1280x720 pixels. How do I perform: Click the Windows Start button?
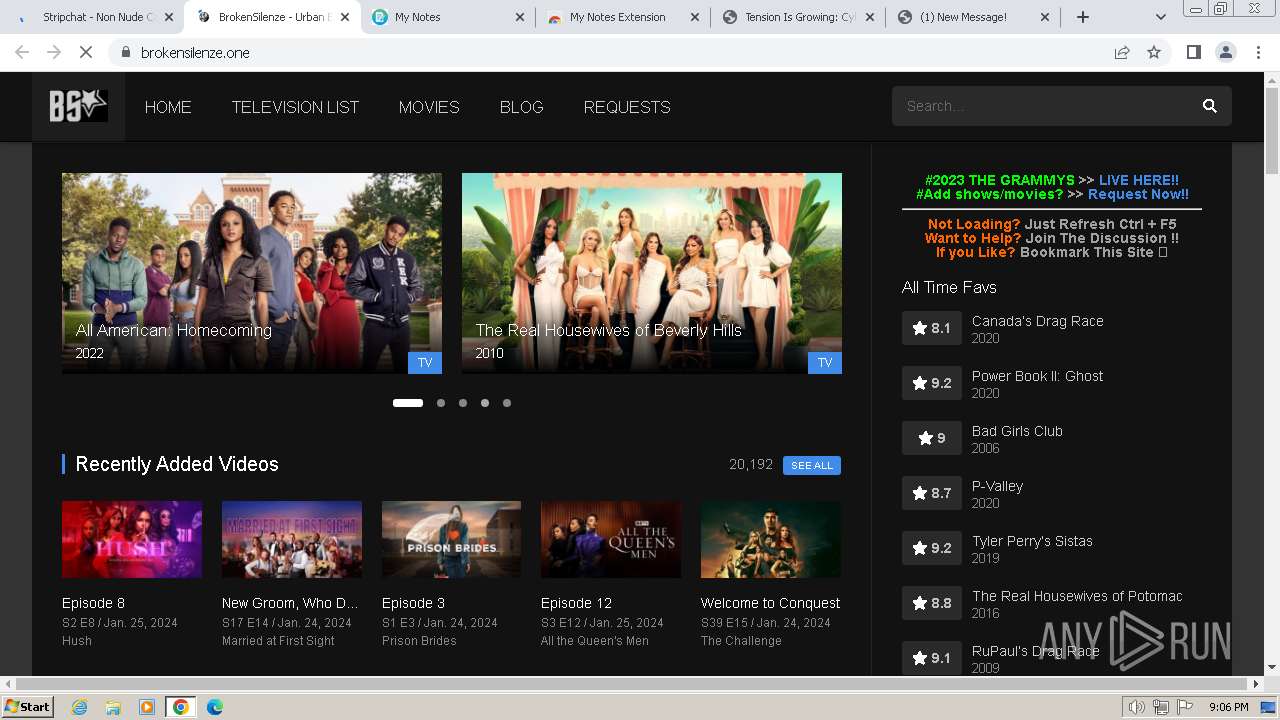click(28, 707)
